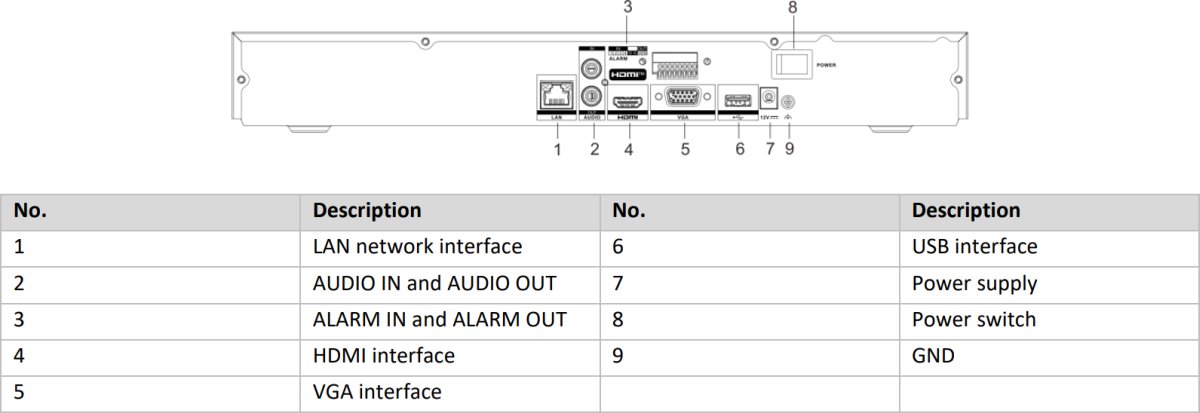Click the alarm terminal block
This screenshot has height=413, width=1200.
(676, 67)
